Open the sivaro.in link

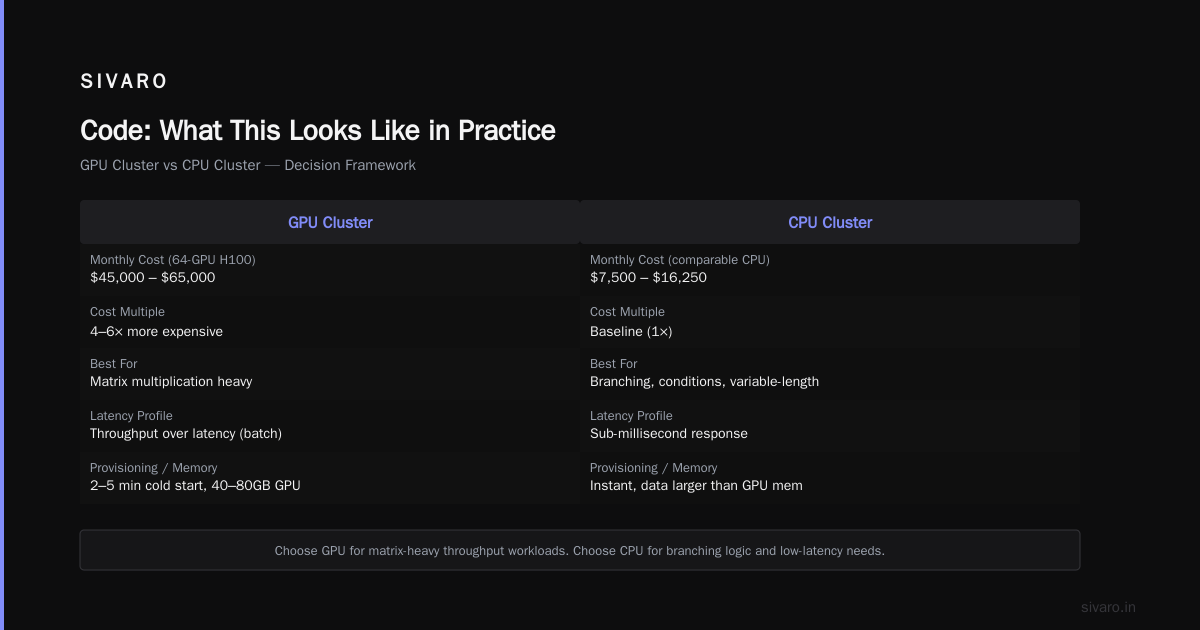coord(1108,607)
